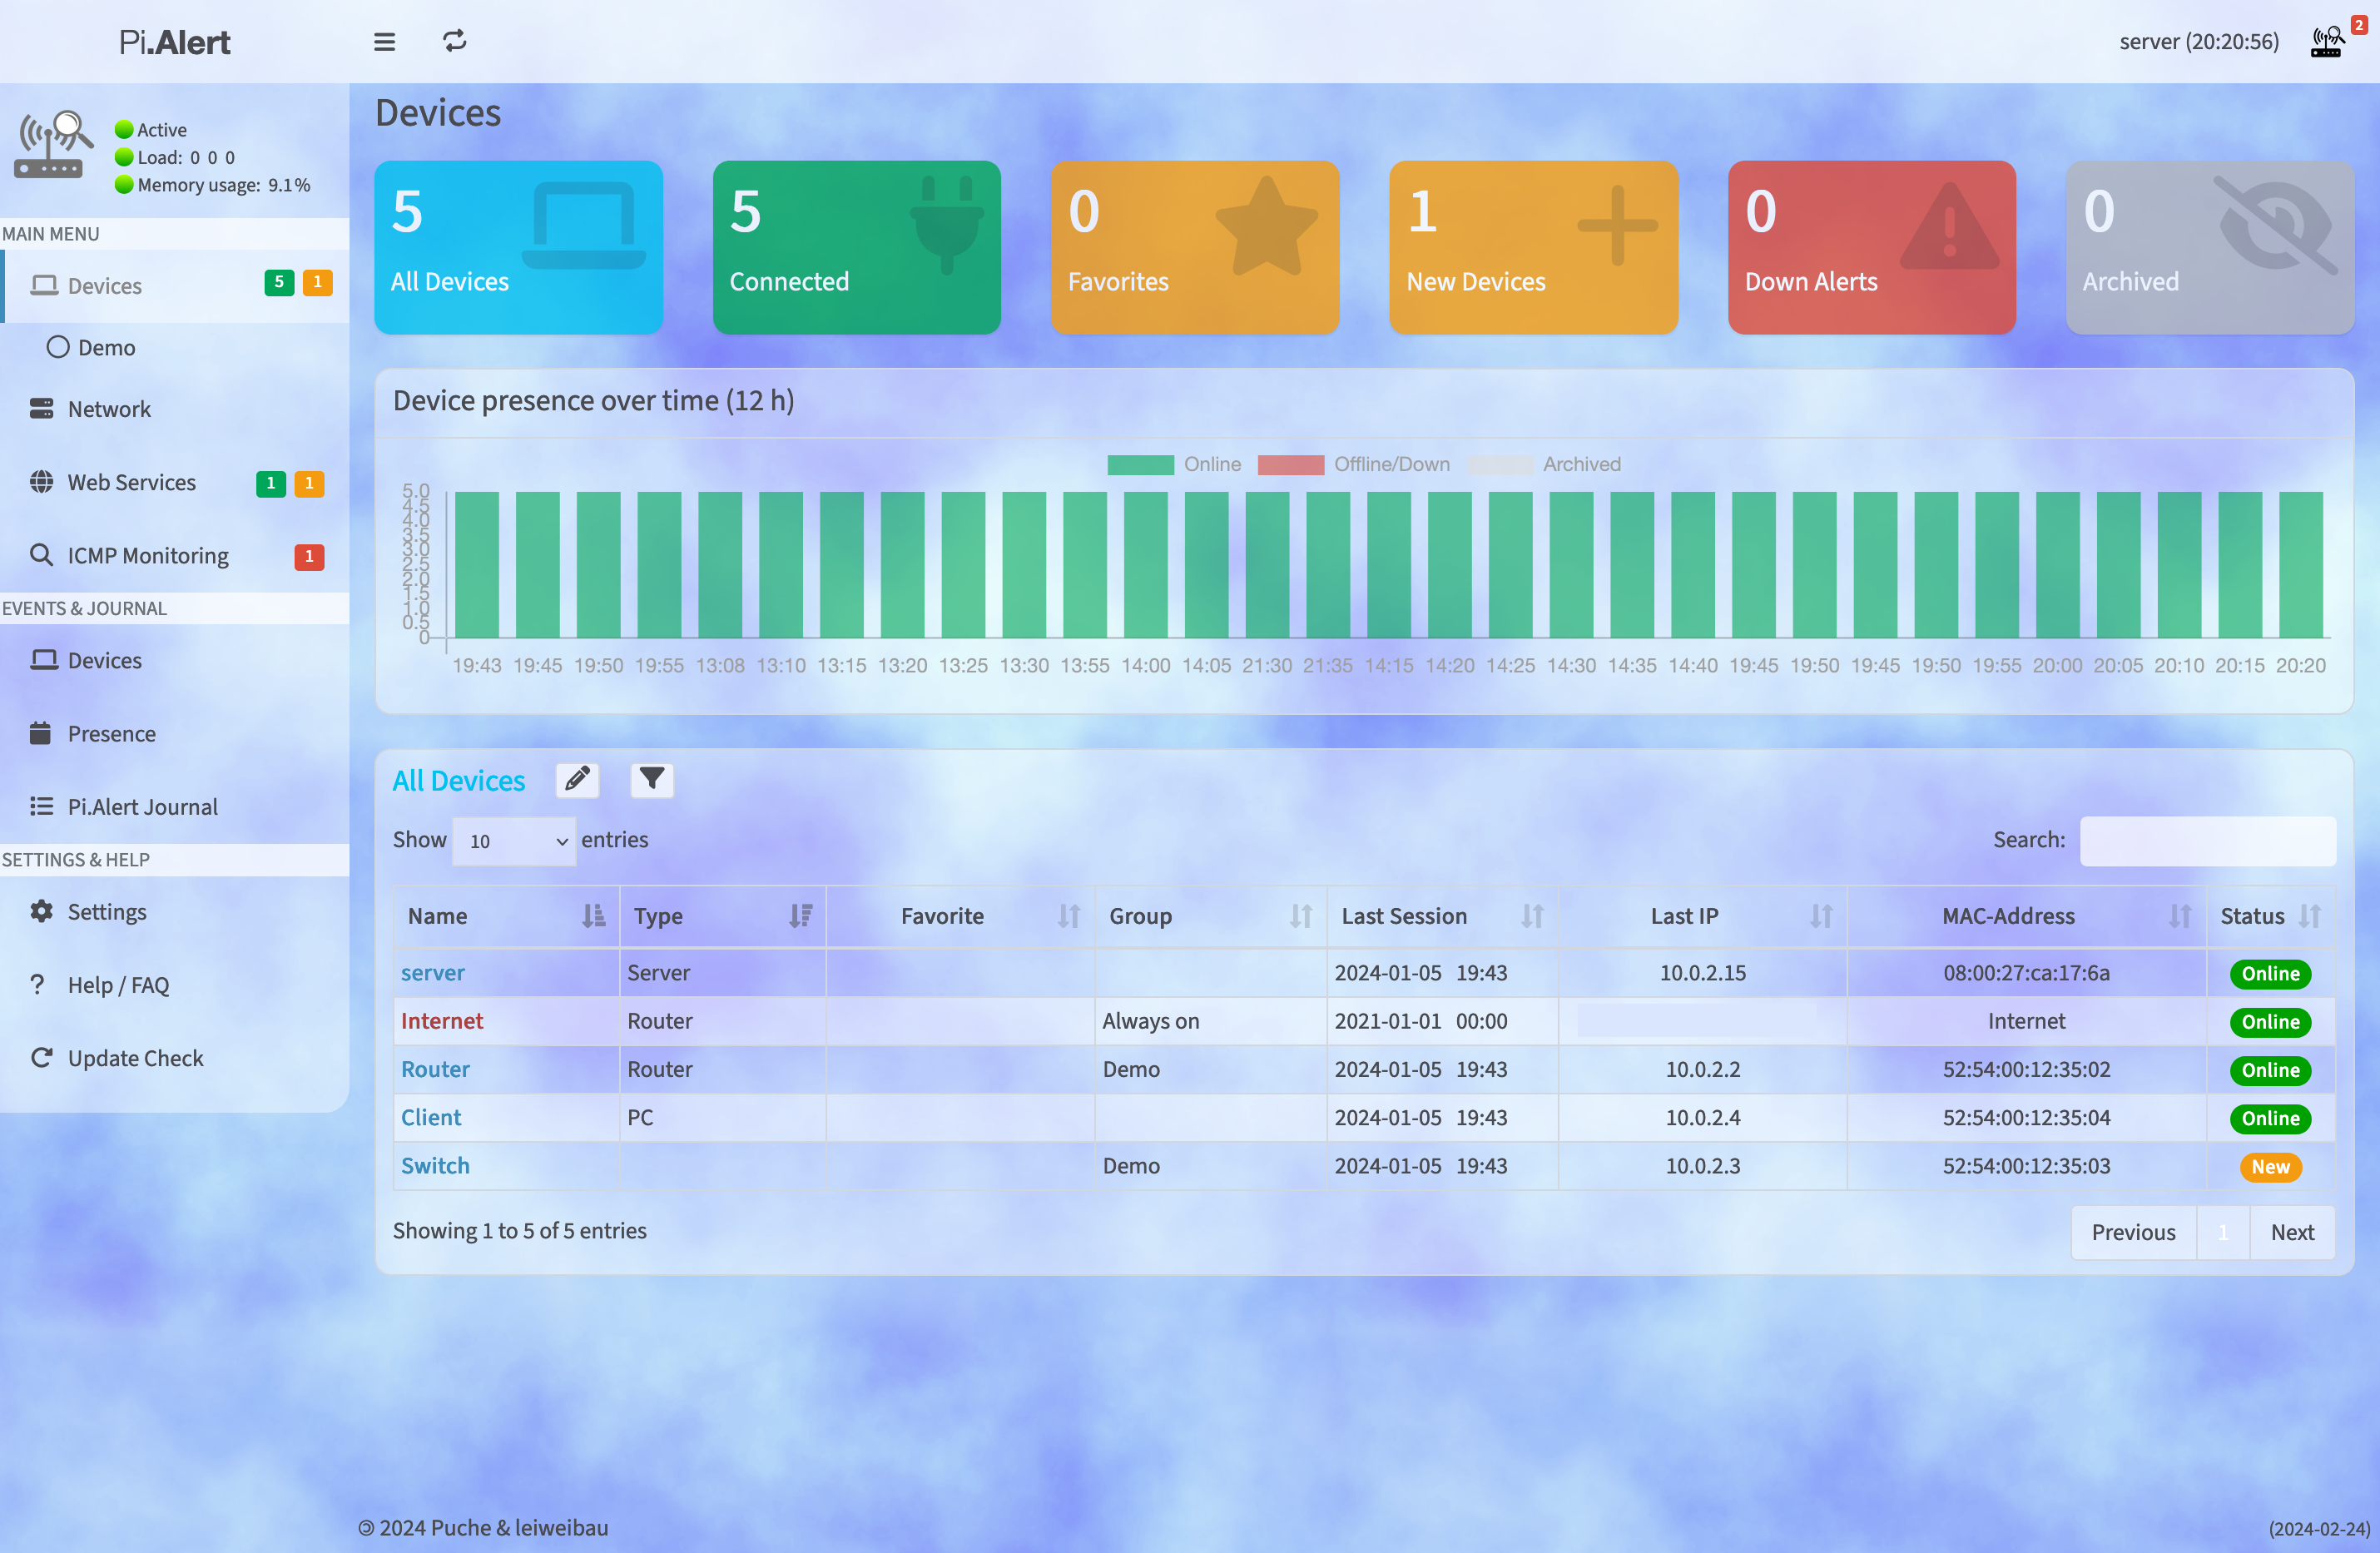Click the hamburger sidebar toggle icon
The image size is (2380, 1553).
tap(384, 42)
